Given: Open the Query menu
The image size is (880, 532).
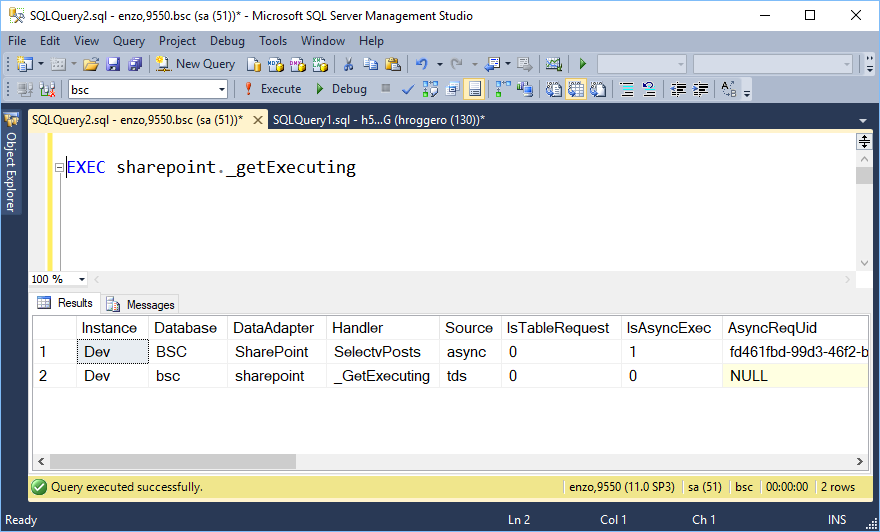Looking at the screenshot, I should (x=129, y=41).
